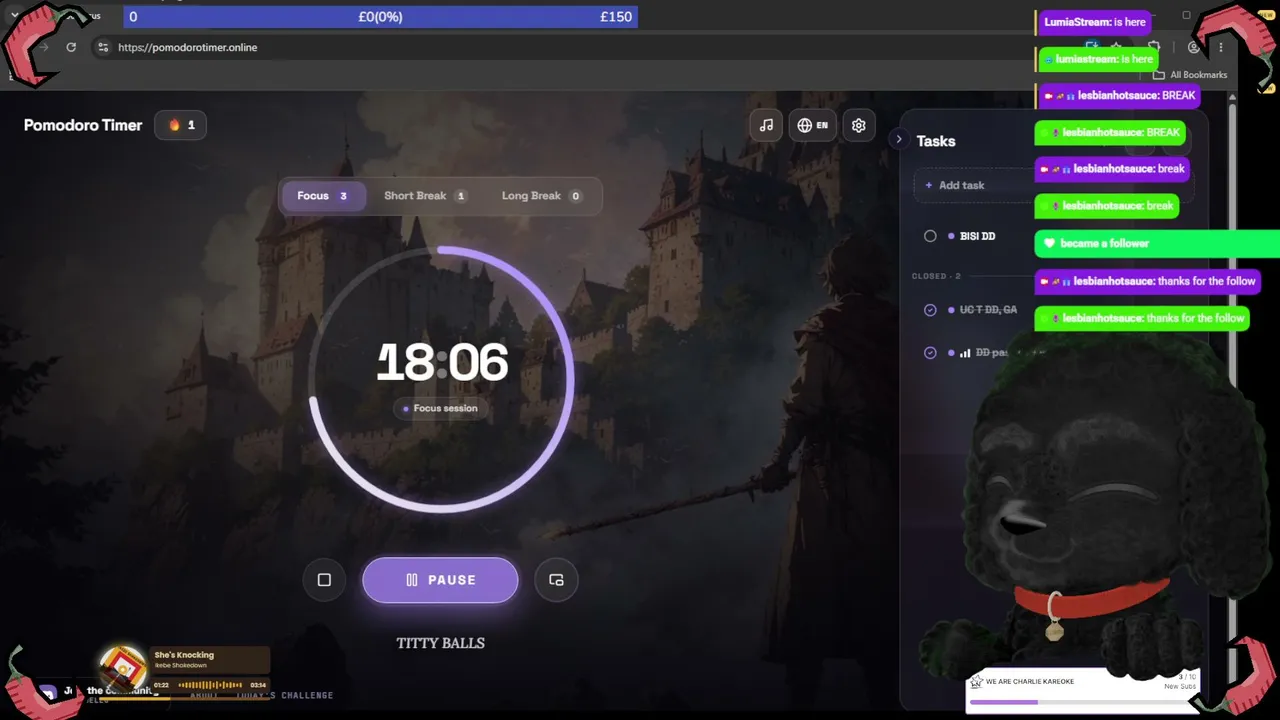This screenshot has width=1280, height=720.
Task: Switch to the Focus tab
Action: [322, 196]
